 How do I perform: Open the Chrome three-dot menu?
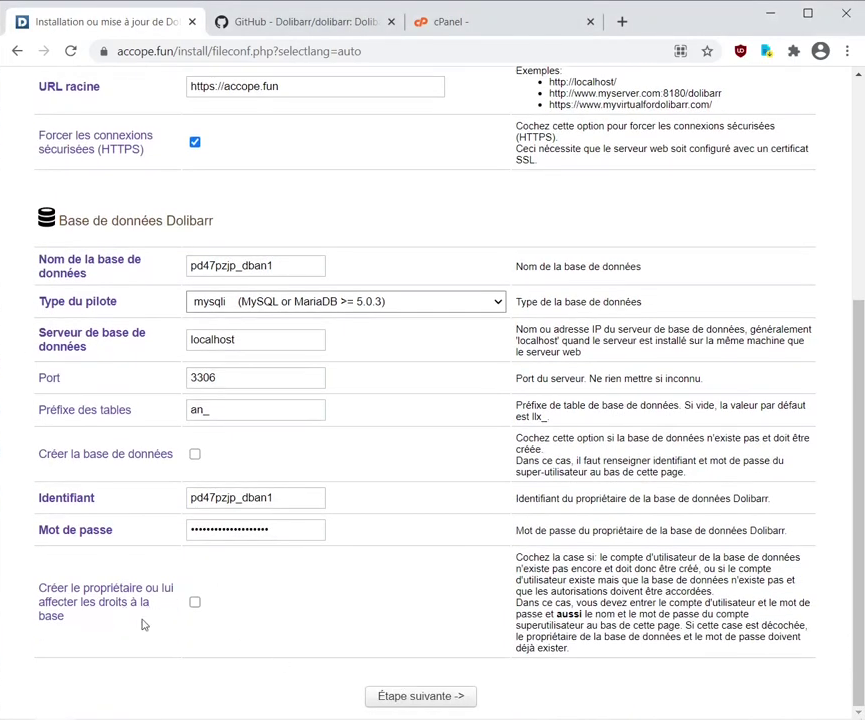(848, 51)
